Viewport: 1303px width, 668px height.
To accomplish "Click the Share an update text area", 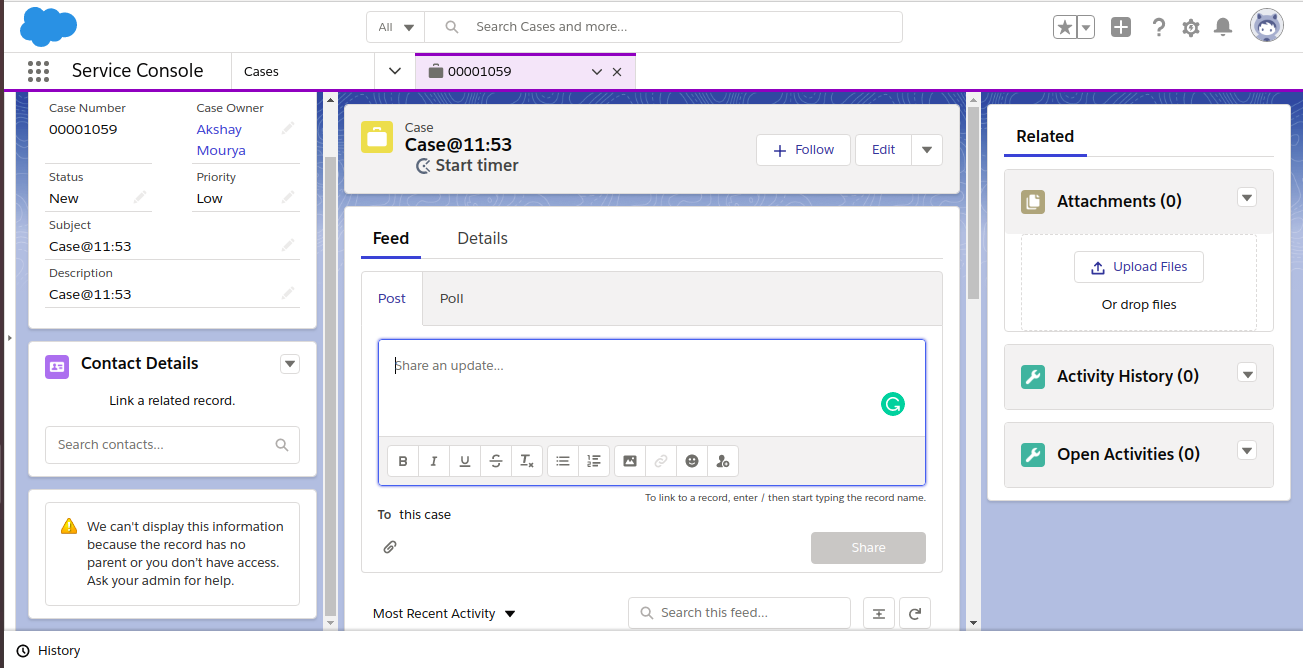I will (x=652, y=388).
